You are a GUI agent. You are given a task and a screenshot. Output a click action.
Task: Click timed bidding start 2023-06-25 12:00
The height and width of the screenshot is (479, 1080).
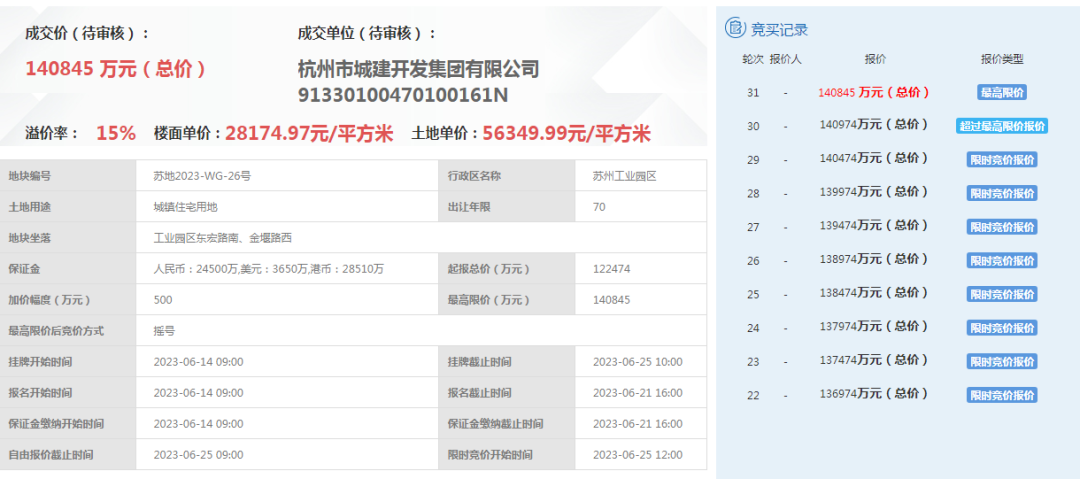[637, 455]
